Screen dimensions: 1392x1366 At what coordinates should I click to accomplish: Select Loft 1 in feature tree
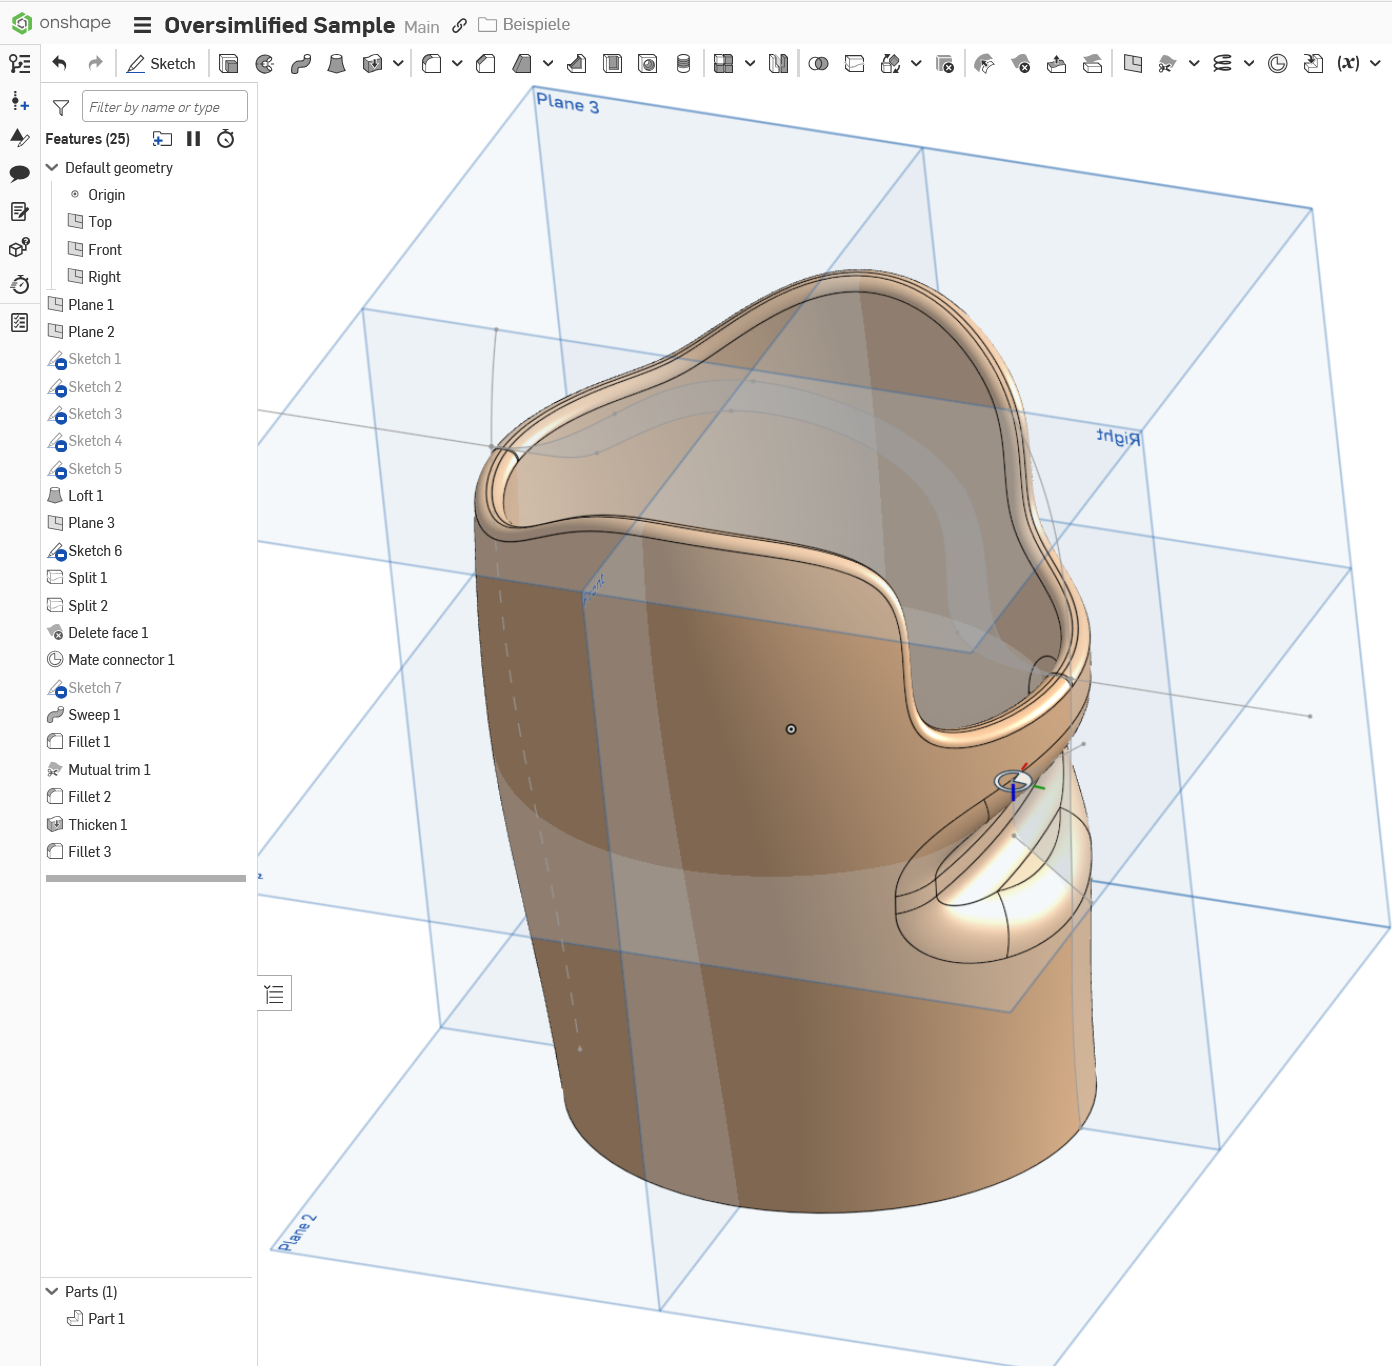click(x=86, y=496)
